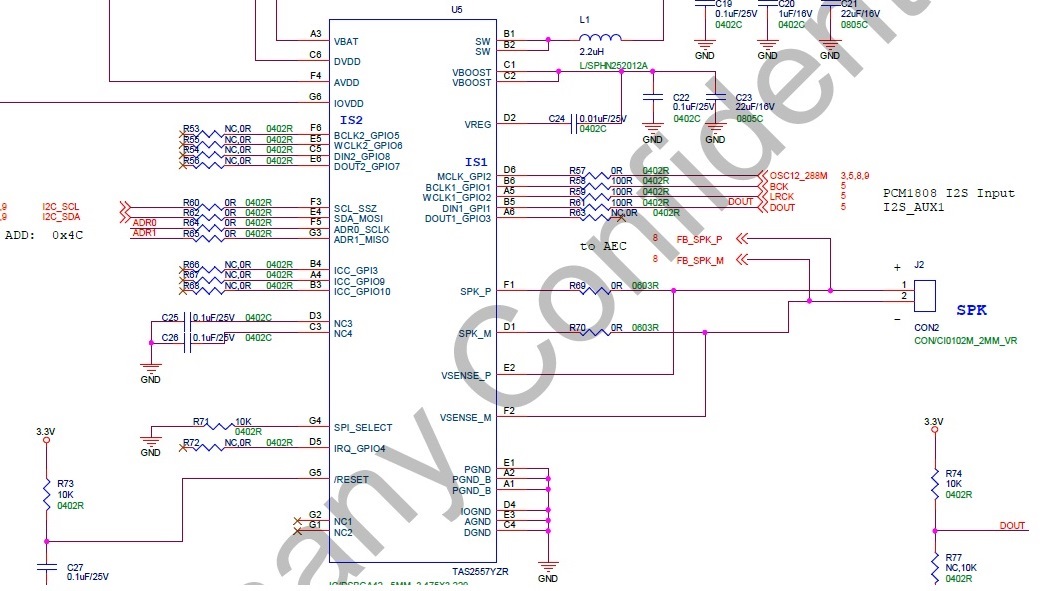Click the FB_SPK_P off-page port arrow
Screen dimensions: 1064x591
coord(742,238)
